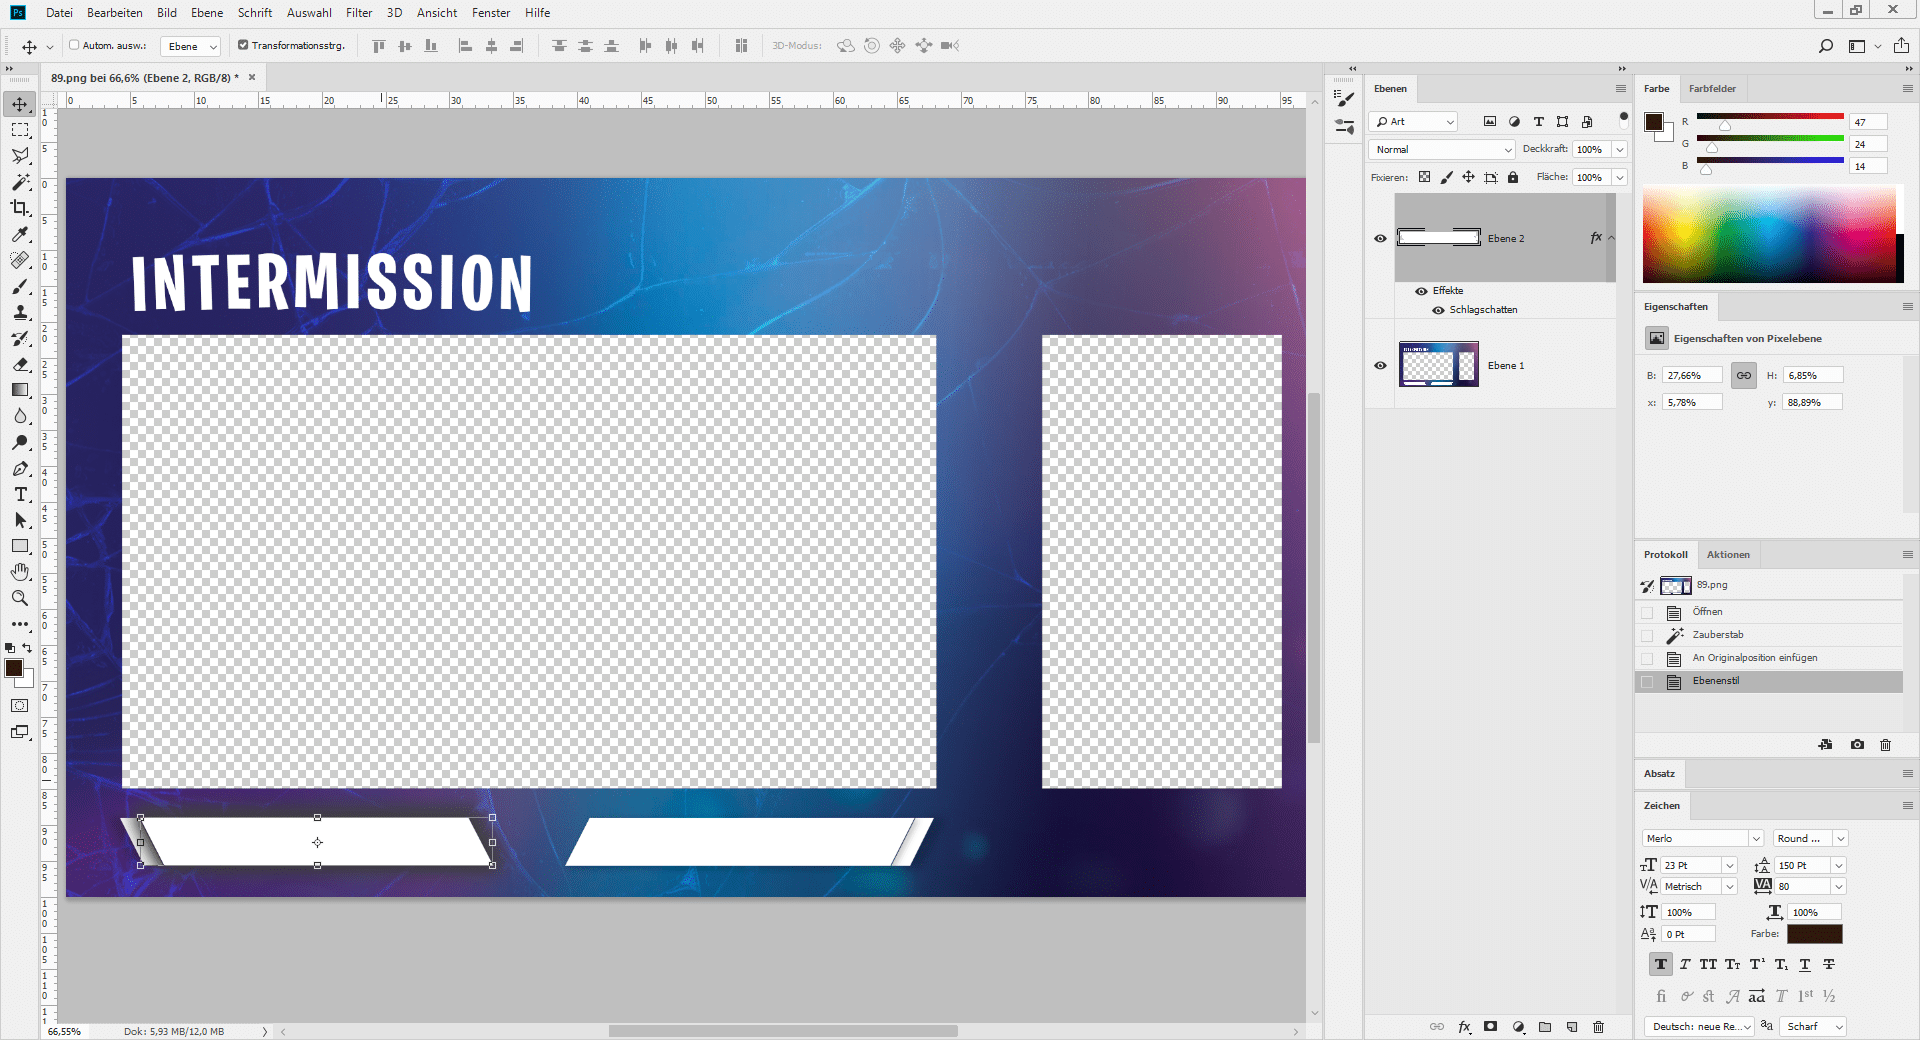The width and height of the screenshot is (1920, 1040).
Task: Open the Merlo font family dropdown
Action: point(1702,838)
